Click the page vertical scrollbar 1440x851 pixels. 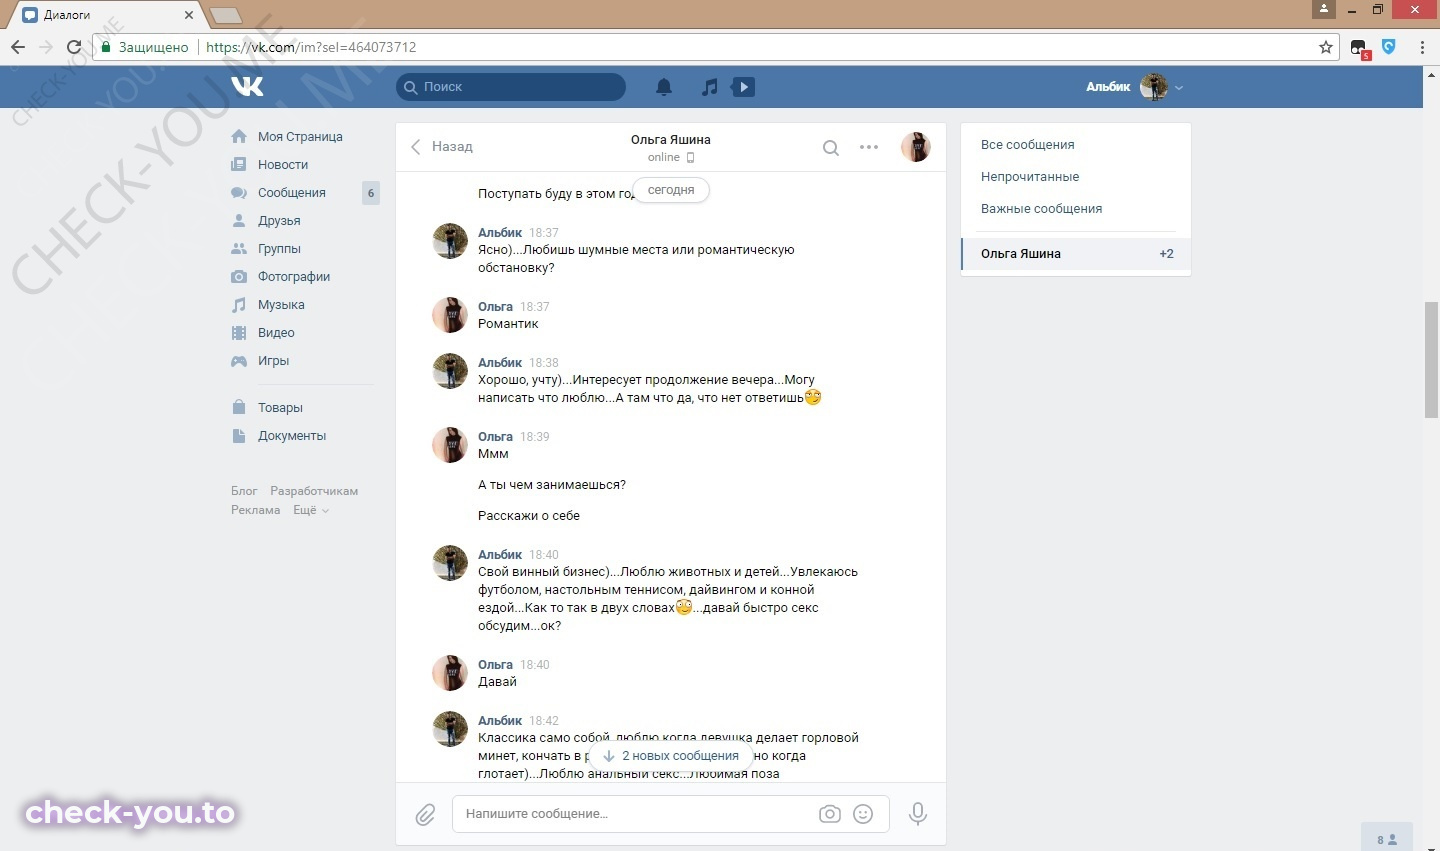pyautogui.click(x=1432, y=360)
